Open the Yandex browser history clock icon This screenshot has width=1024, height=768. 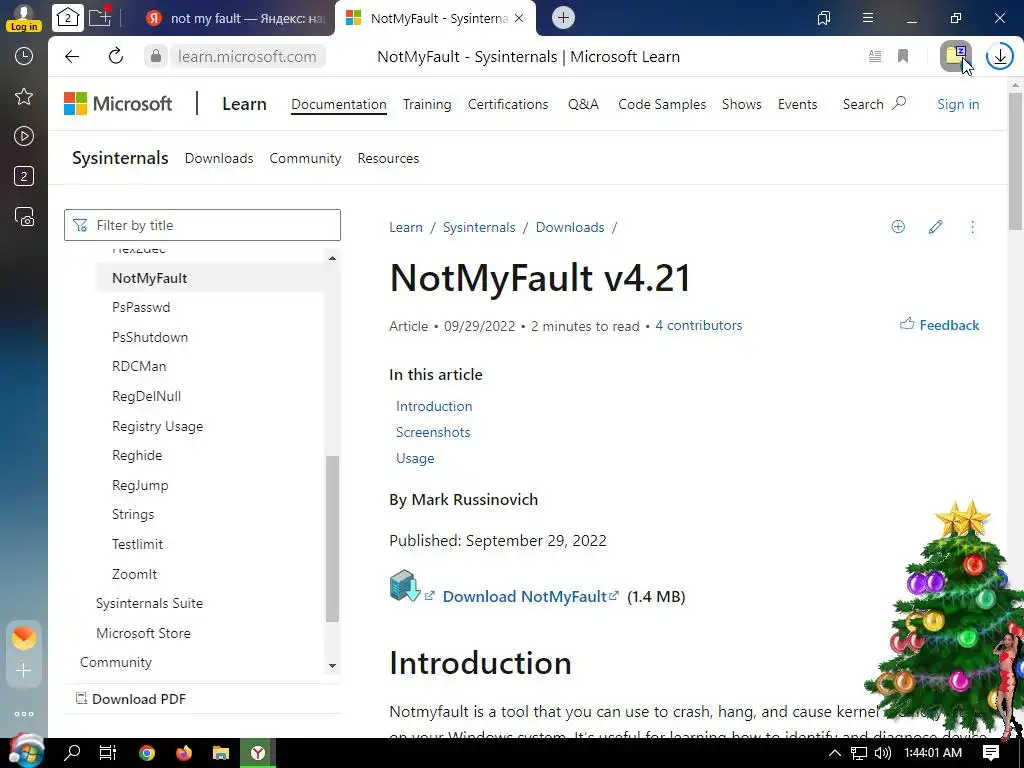[x=24, y=56]
